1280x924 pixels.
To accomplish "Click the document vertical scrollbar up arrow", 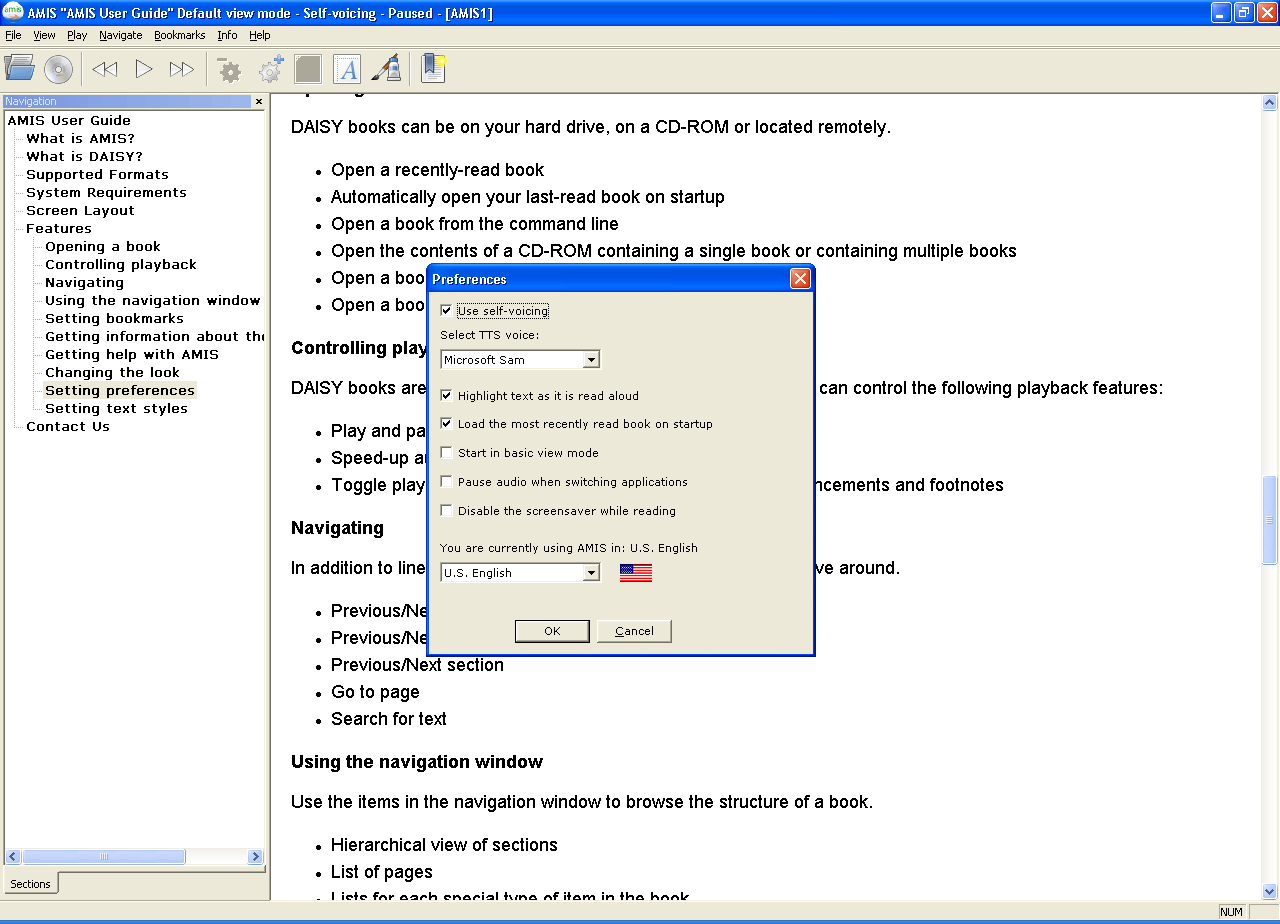I will tap(1270, 102).
